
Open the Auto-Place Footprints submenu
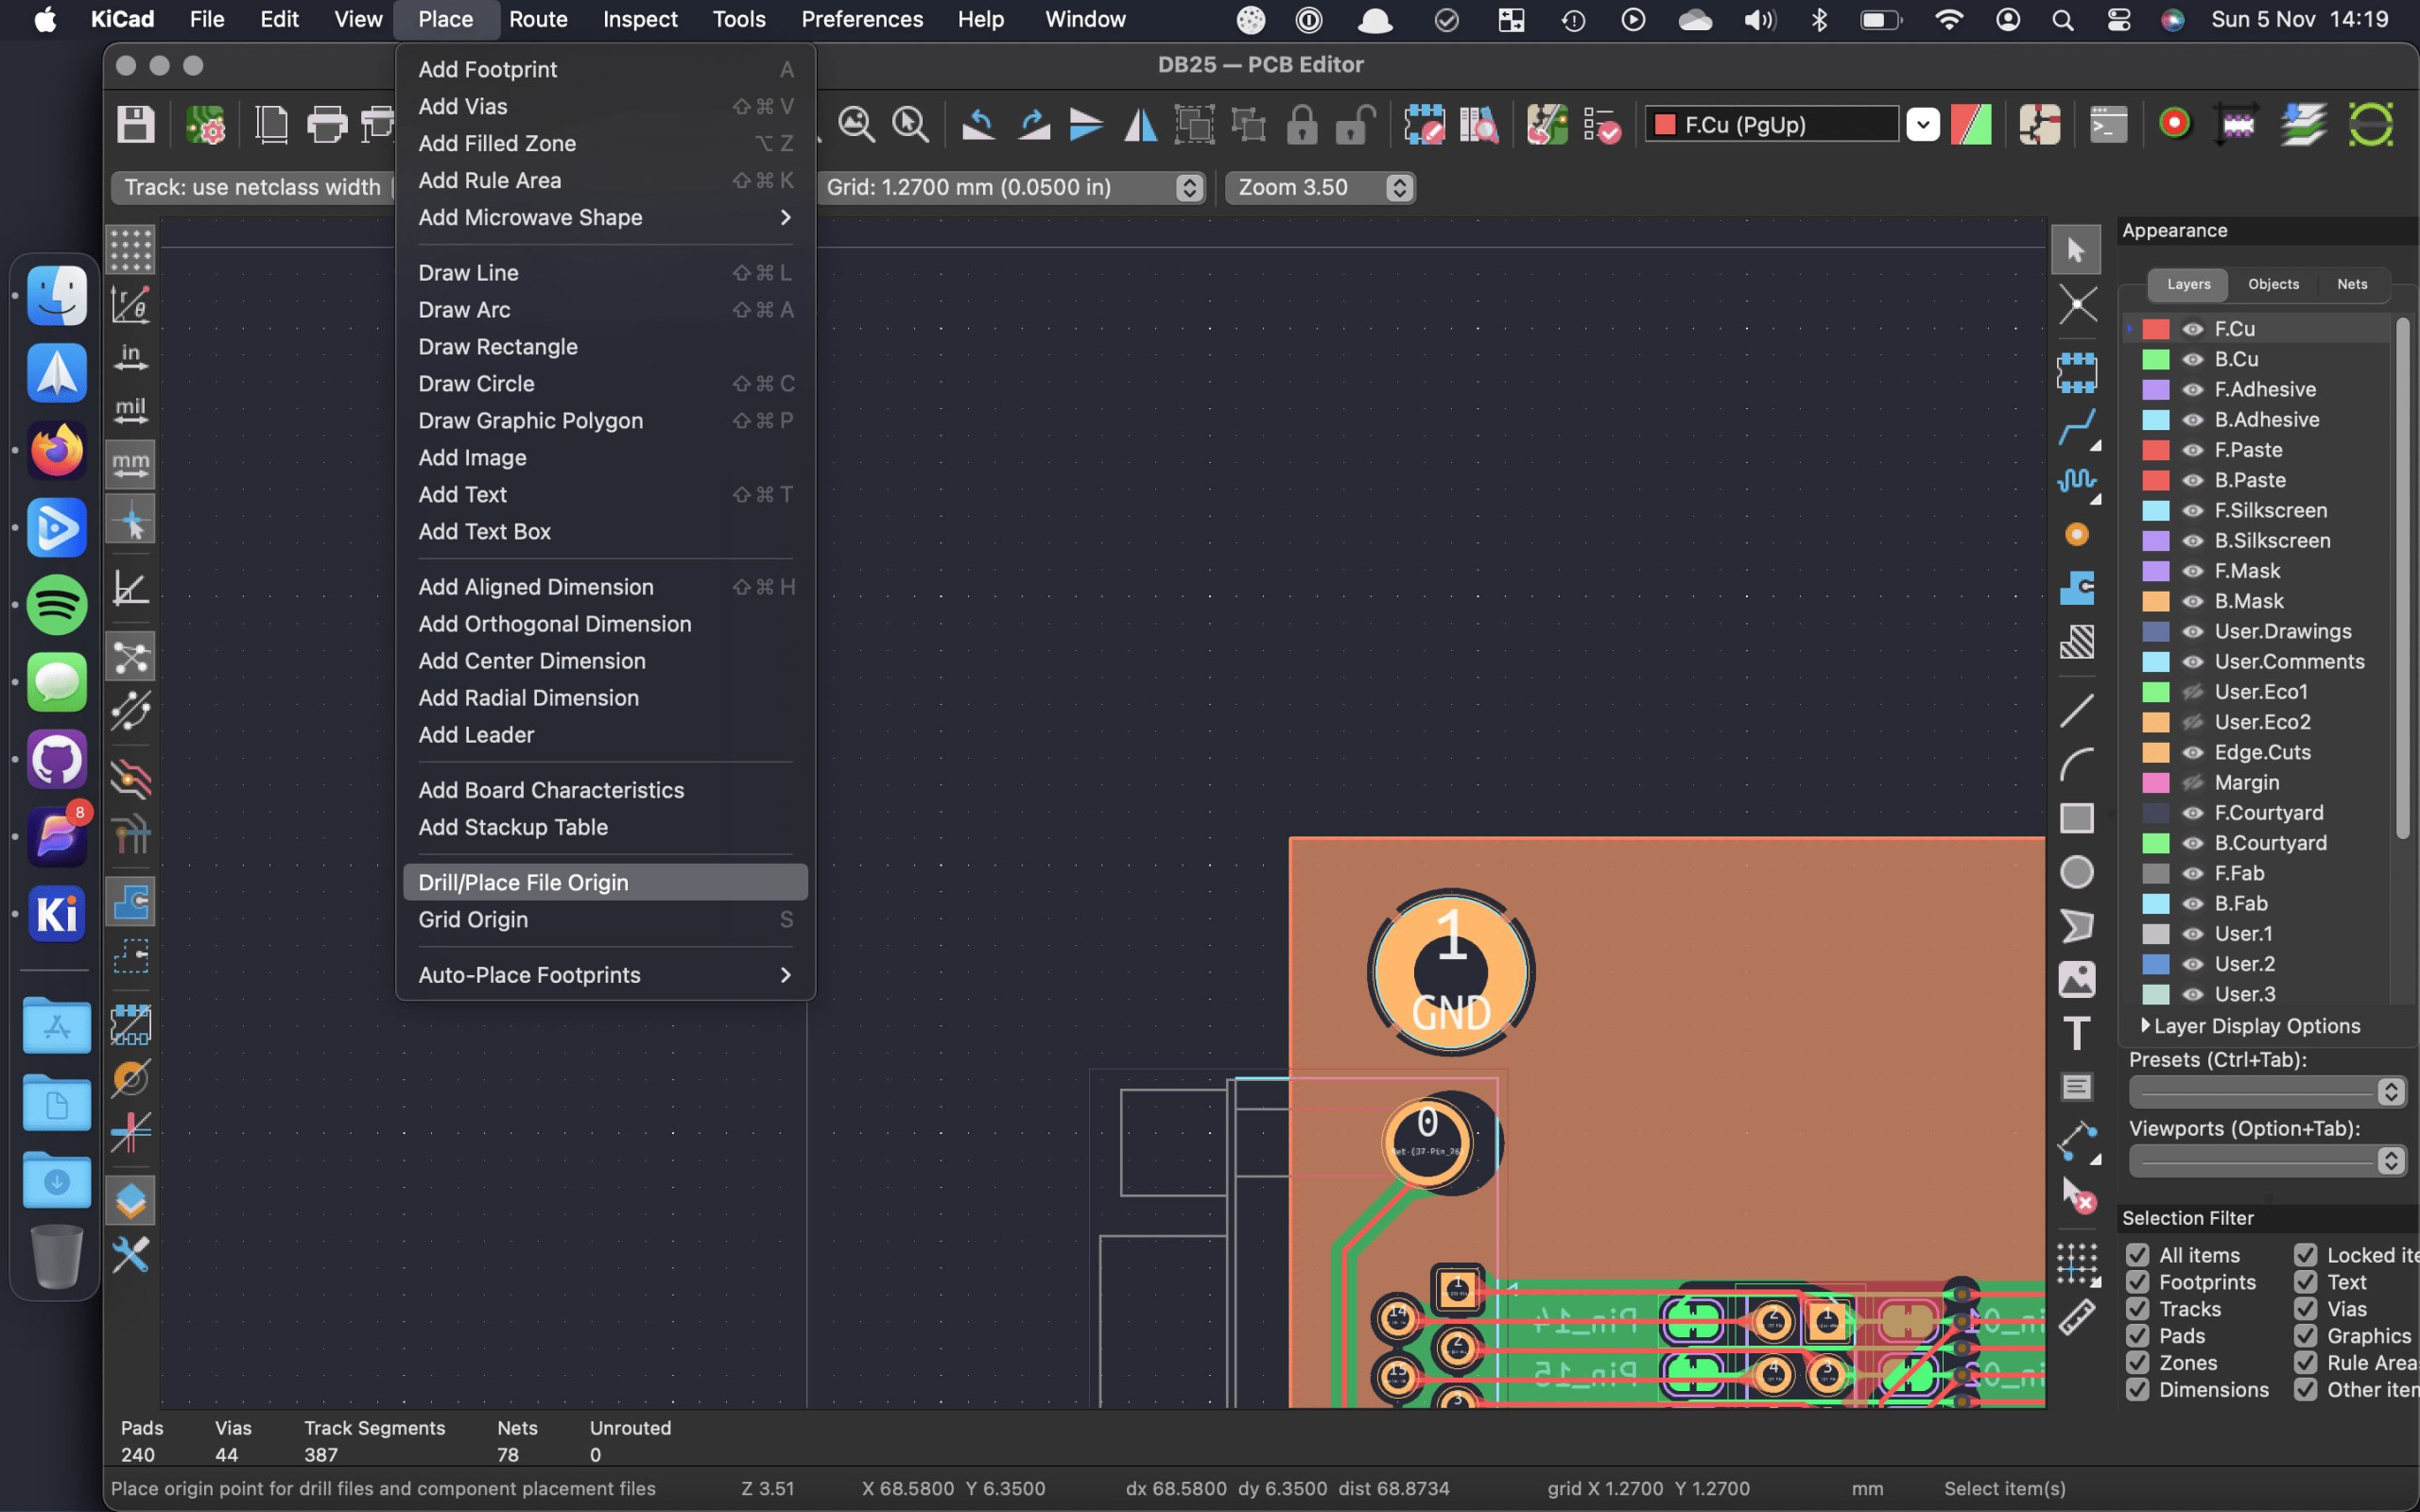pos(605,975)
